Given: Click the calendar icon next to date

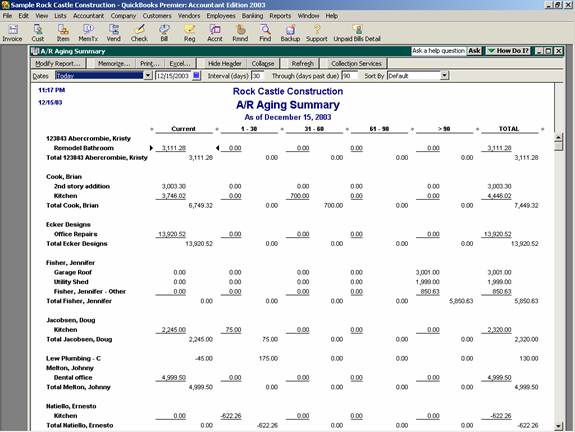Looking at the screenshot, I should click(x=197, y=76).
